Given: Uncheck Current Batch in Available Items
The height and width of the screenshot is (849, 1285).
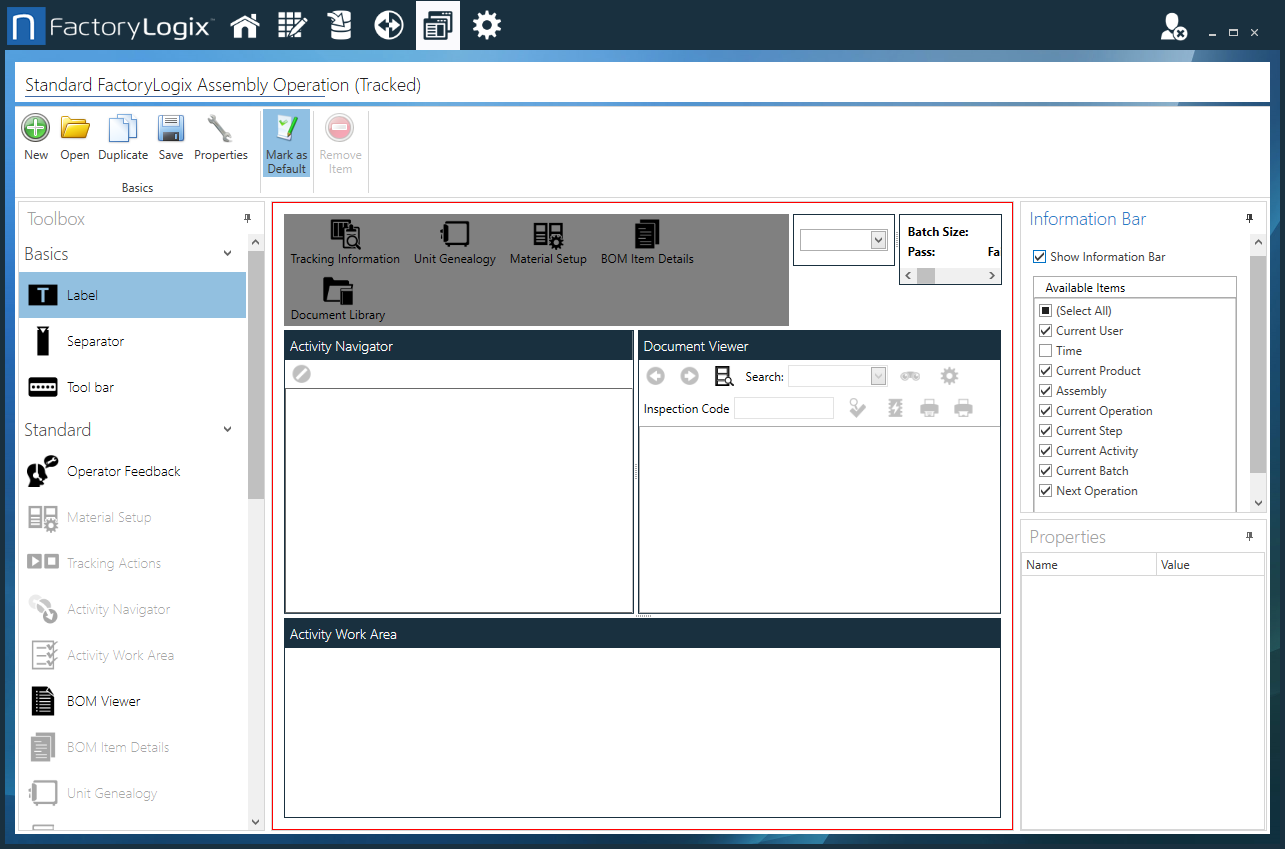Looking at the screenshot, I should pos(1044,470).
